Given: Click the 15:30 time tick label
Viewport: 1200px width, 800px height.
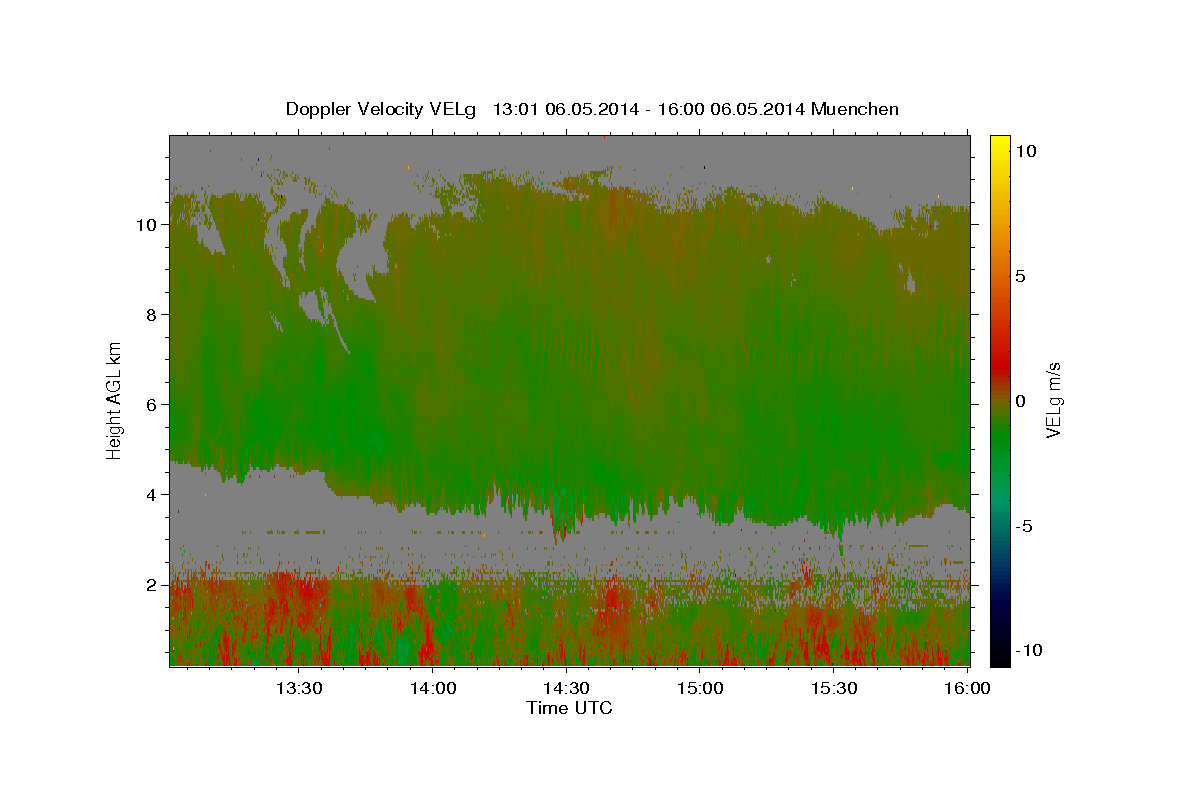Looking at the screenshot, I should click(833, 688).
